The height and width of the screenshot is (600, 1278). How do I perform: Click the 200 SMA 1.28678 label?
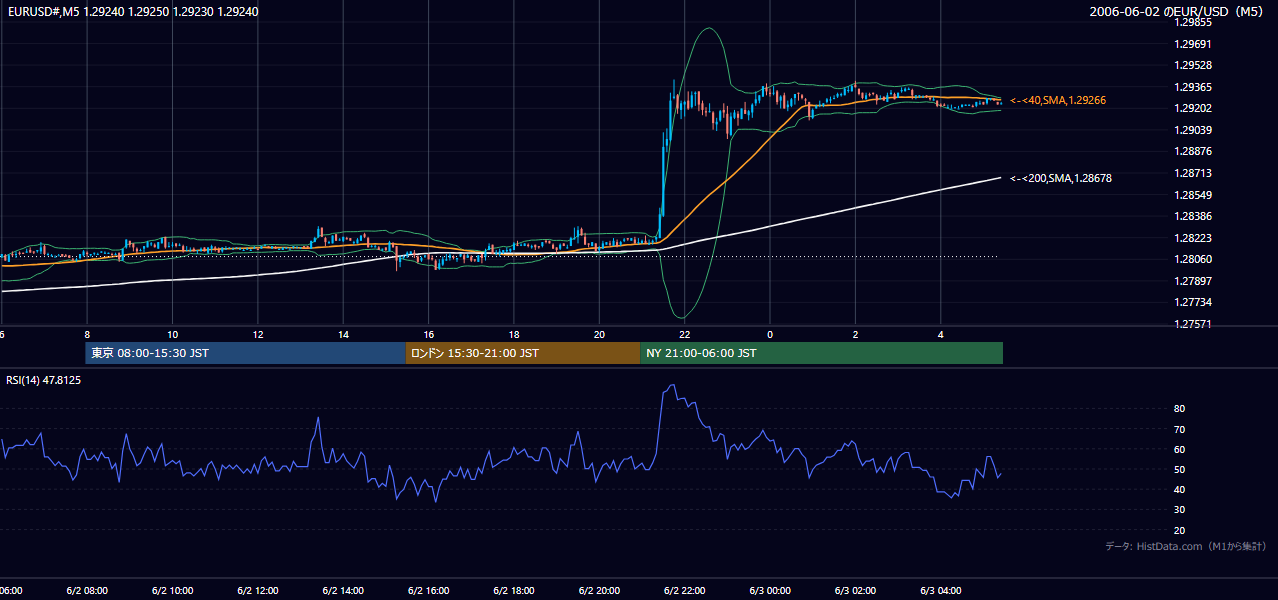tap(1061, 178)
